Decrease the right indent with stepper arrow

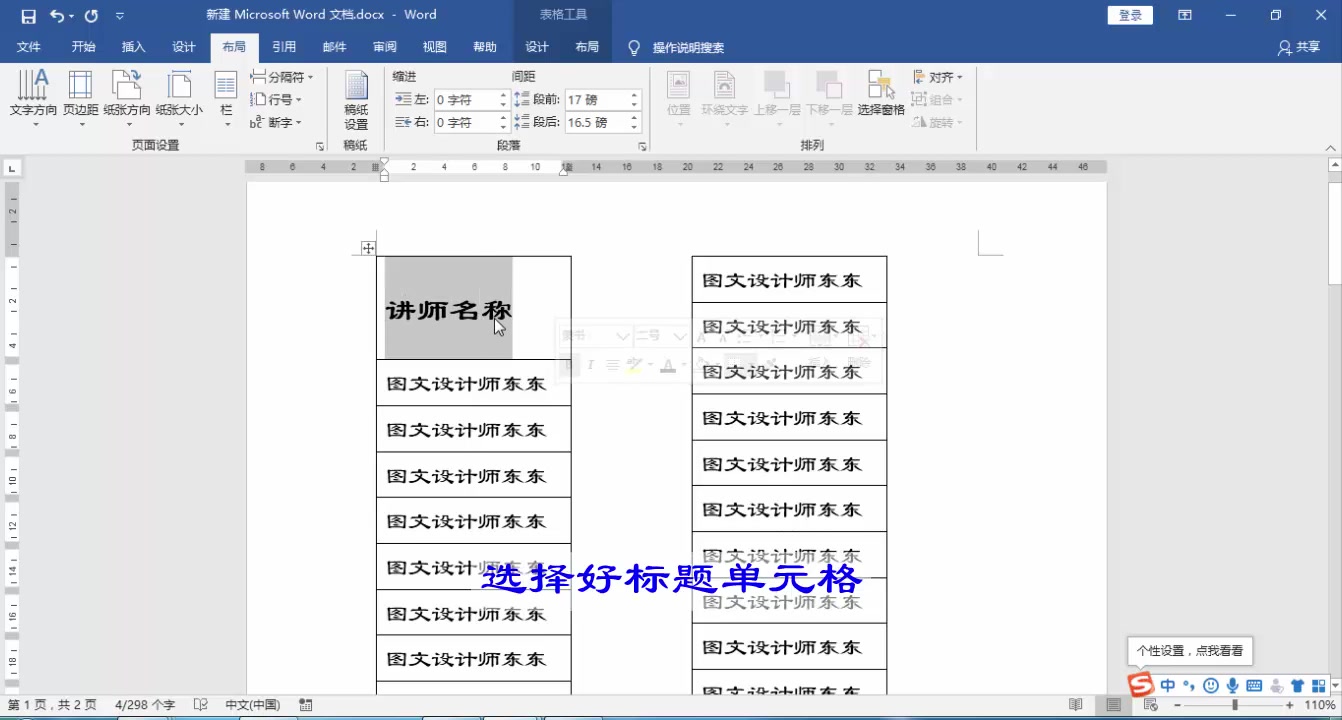[503, 128]
